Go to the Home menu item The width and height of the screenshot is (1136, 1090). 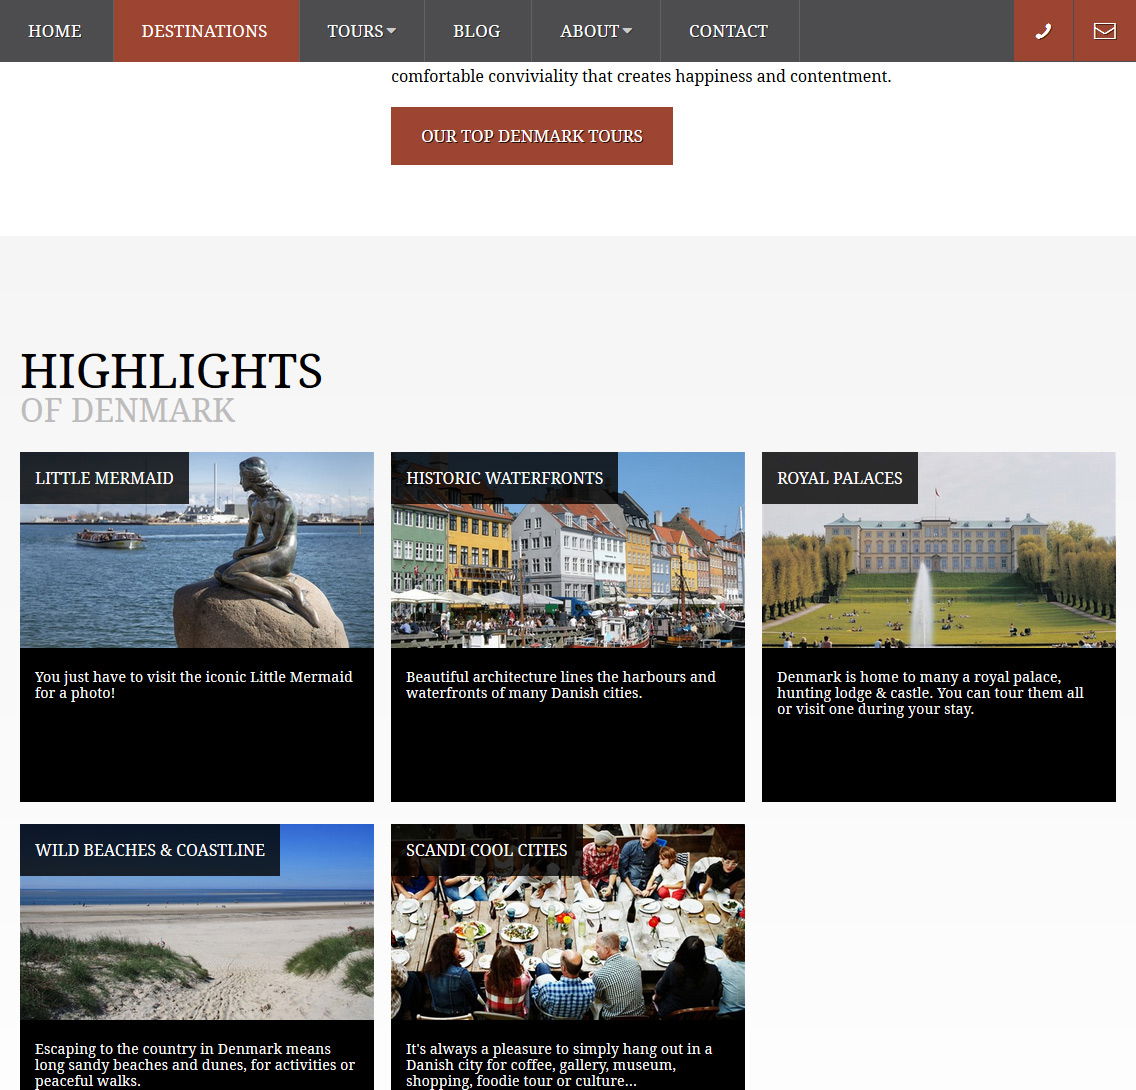(x=55, y=31)
